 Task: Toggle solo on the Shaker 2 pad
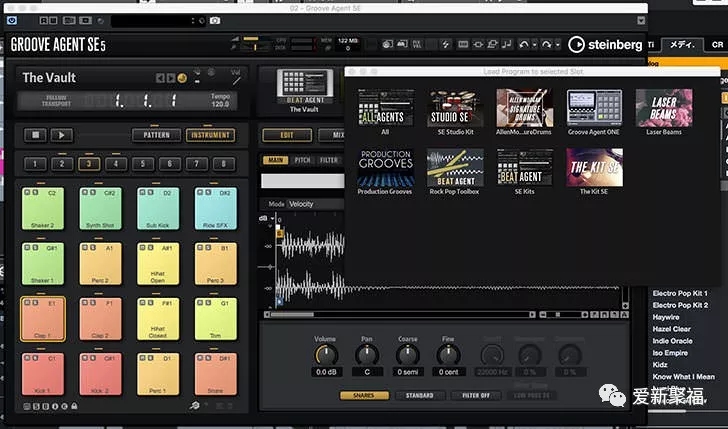click(35, 193)
